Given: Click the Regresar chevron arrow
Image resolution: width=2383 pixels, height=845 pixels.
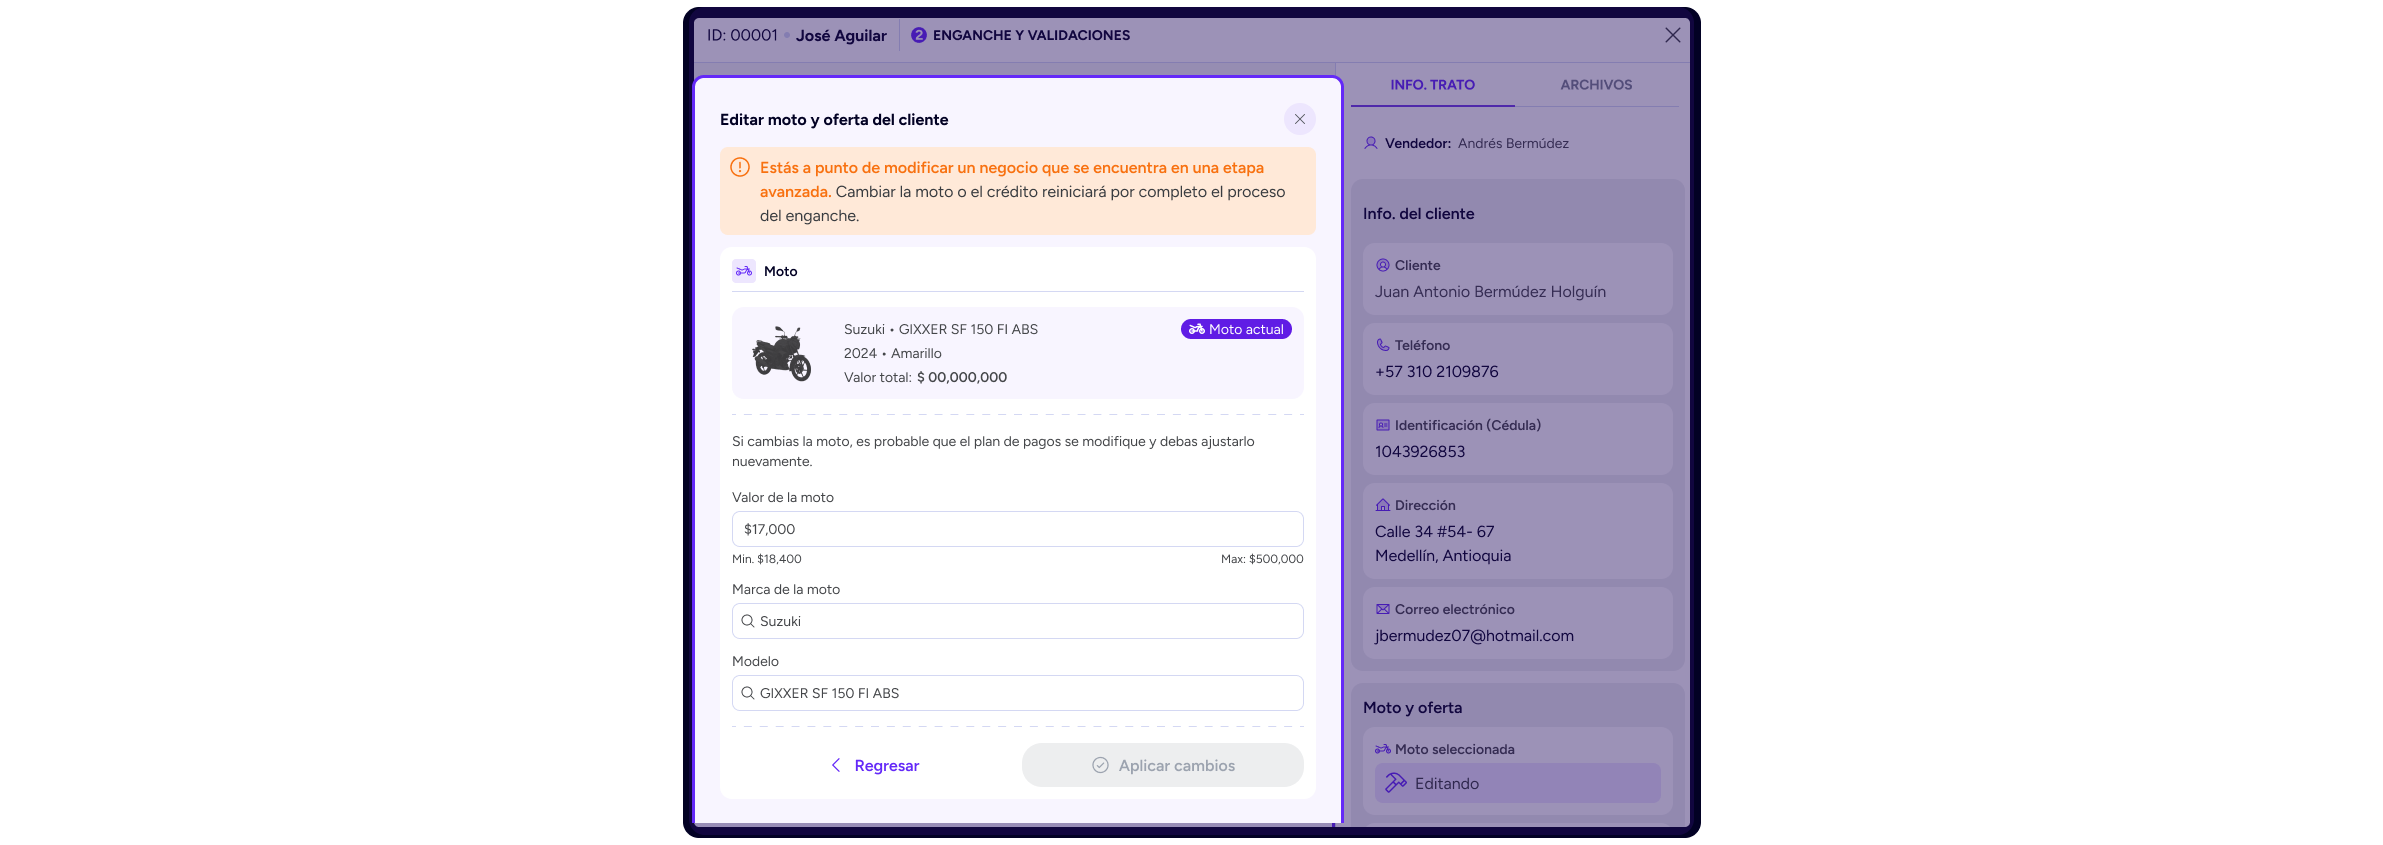Looking at the screenshot, I should 836,765.
